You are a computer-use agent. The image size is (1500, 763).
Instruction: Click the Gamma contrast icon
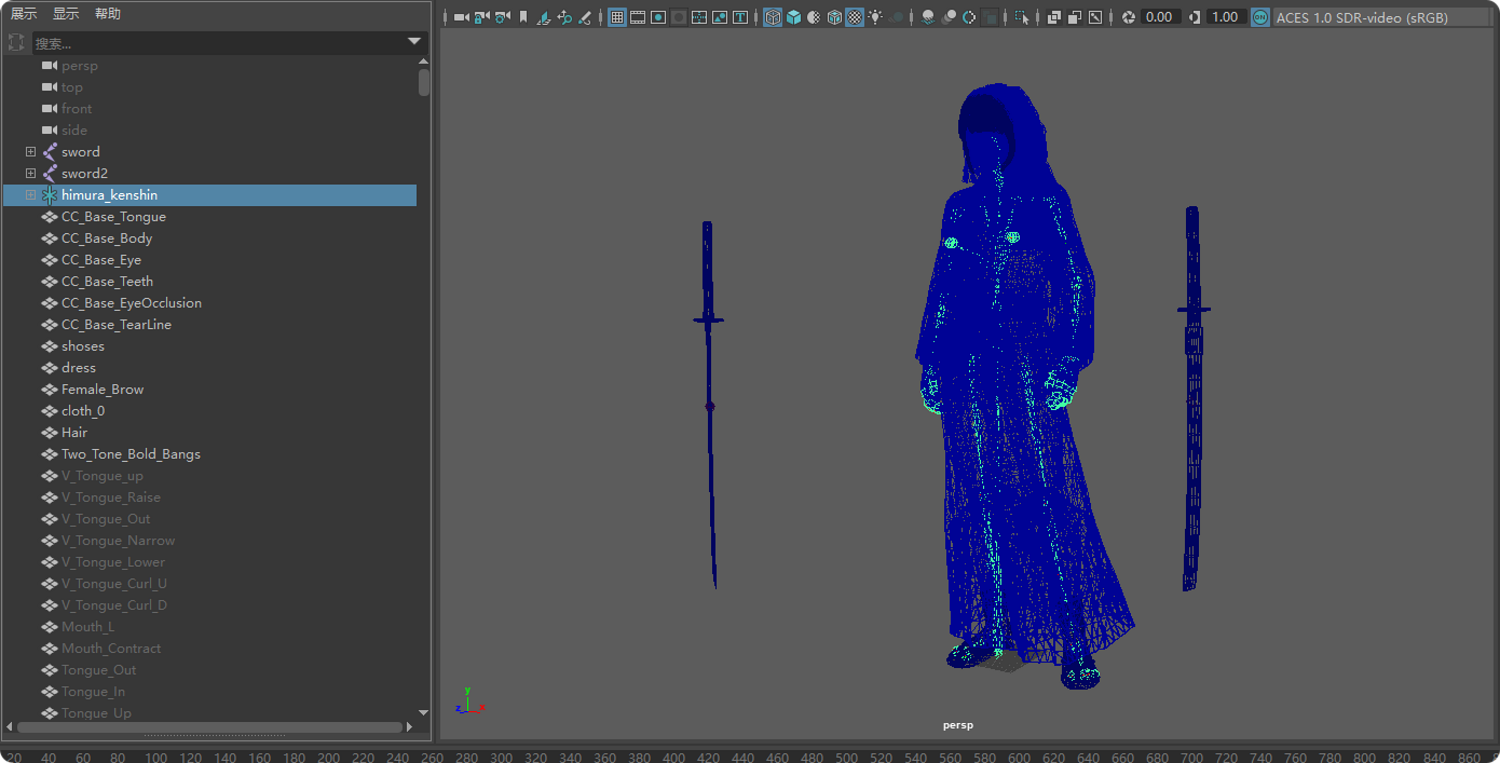(1194, 17)
